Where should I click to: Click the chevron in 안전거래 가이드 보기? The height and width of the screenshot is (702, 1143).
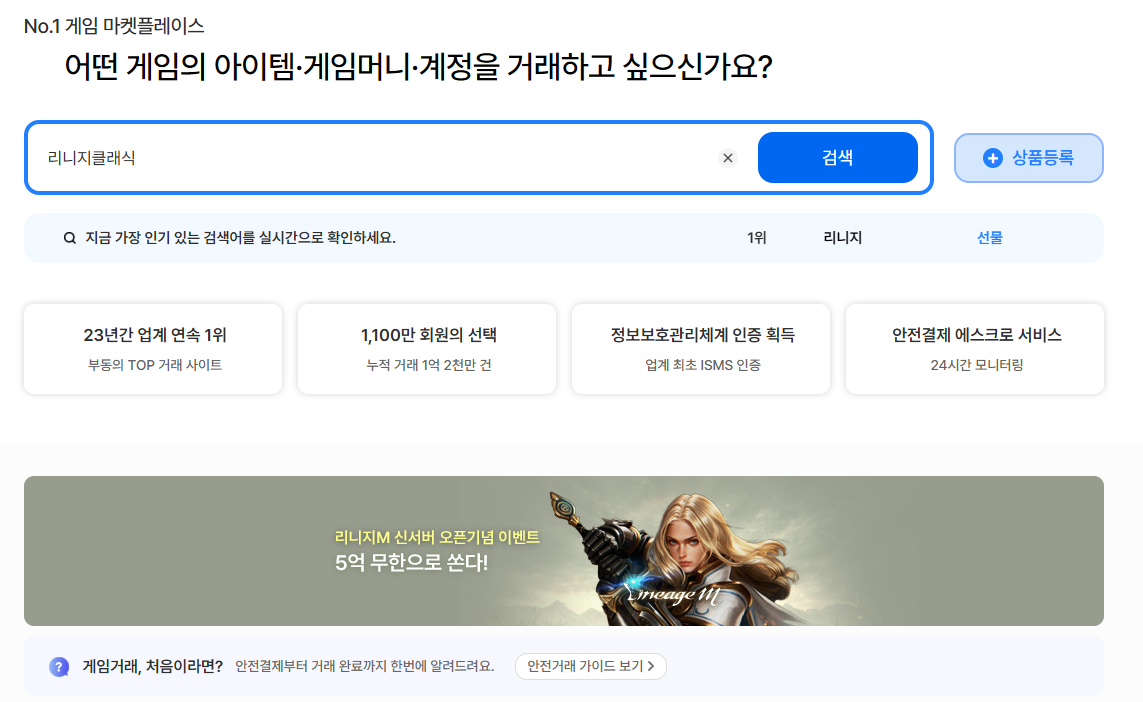pyautogui.click(x=651, y=666)
